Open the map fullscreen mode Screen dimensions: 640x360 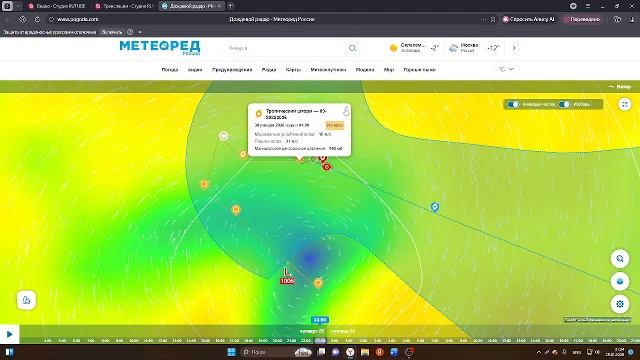(624, 104)
